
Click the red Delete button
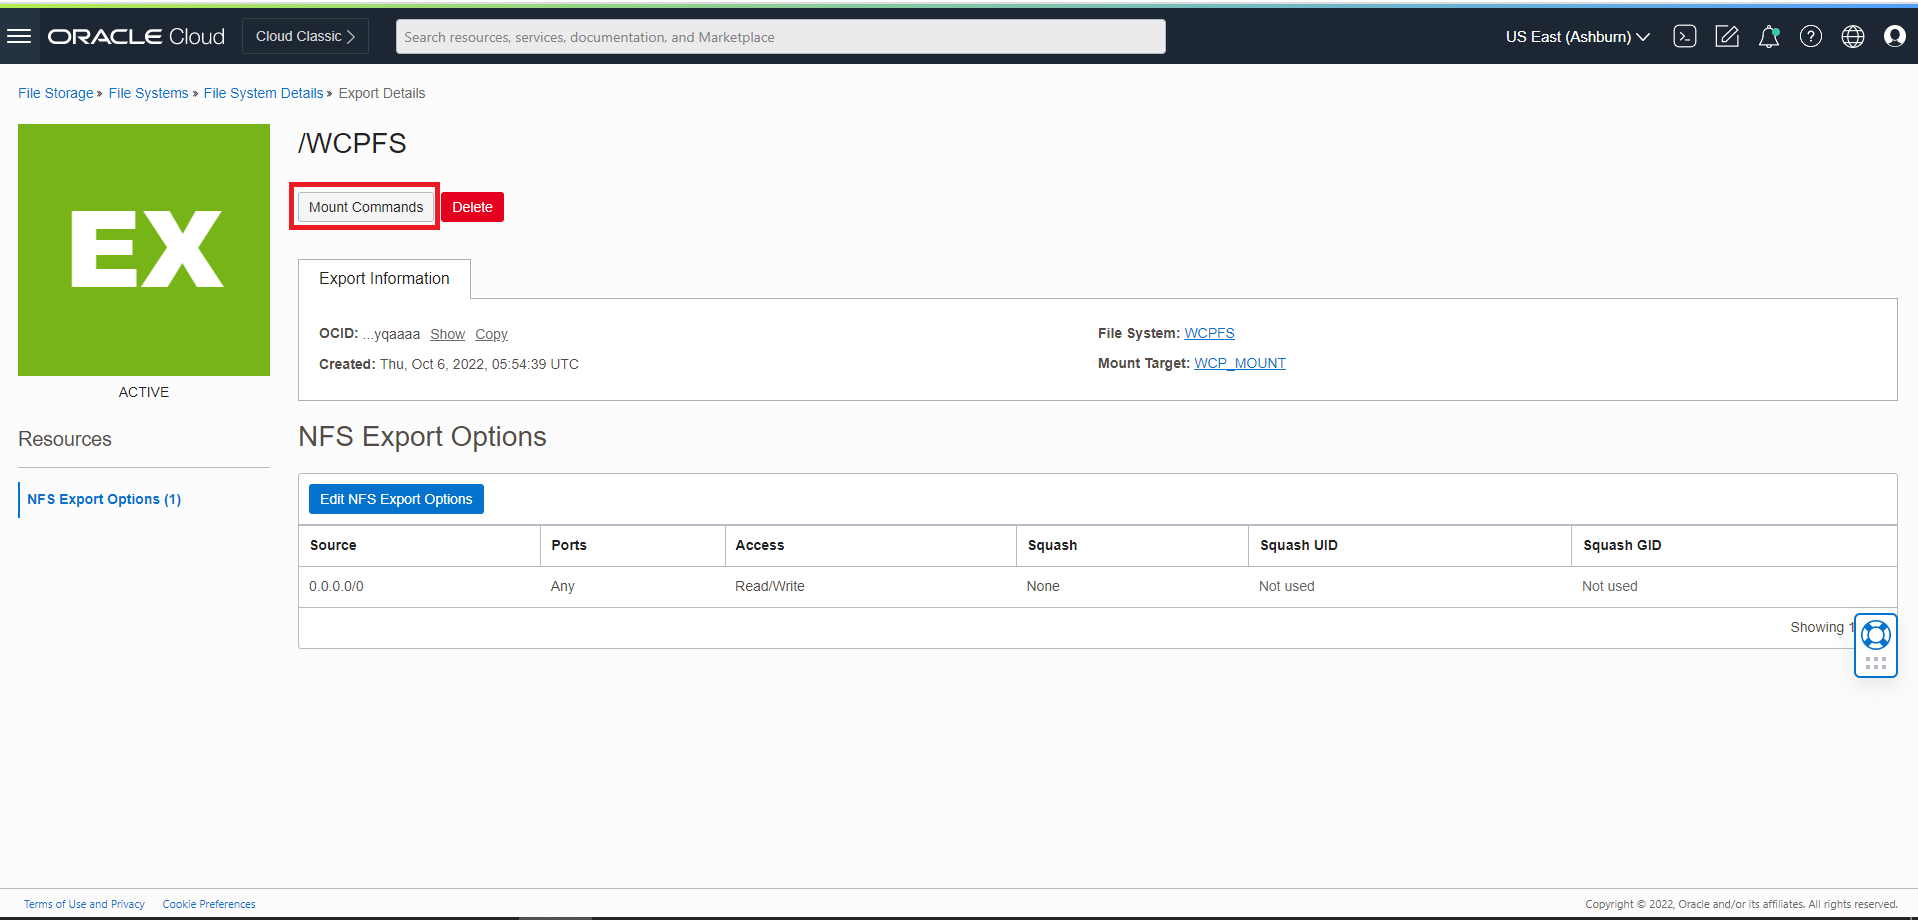(x=472, y=207)
